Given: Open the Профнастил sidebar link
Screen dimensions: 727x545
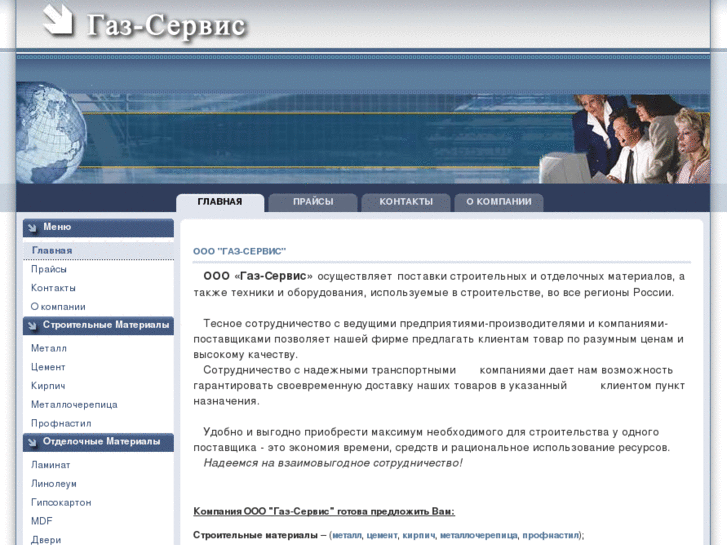Looking at the screenshot, I should coord(61,423).
